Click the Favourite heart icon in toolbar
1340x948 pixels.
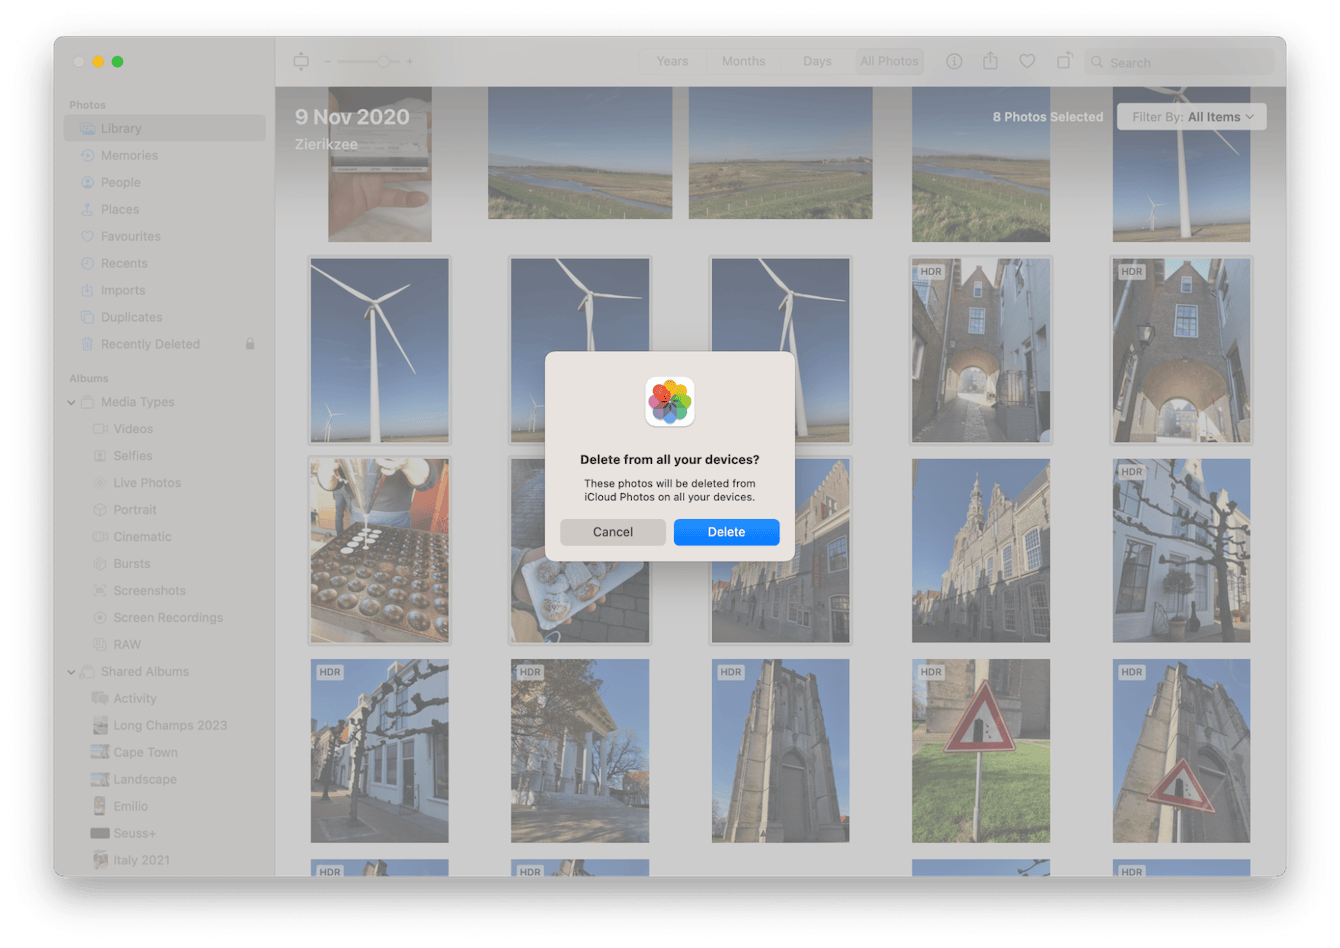pyautogui.click(x=1027, y=62)
